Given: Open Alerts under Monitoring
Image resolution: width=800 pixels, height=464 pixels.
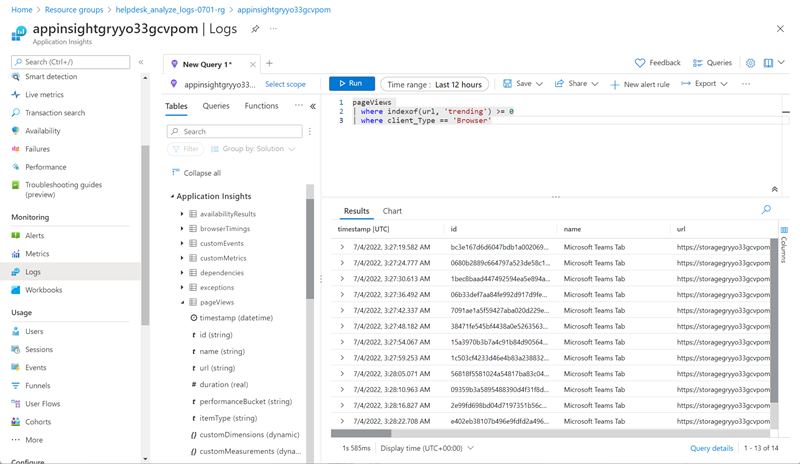Looking at the screenshot, I should (35, 235).
